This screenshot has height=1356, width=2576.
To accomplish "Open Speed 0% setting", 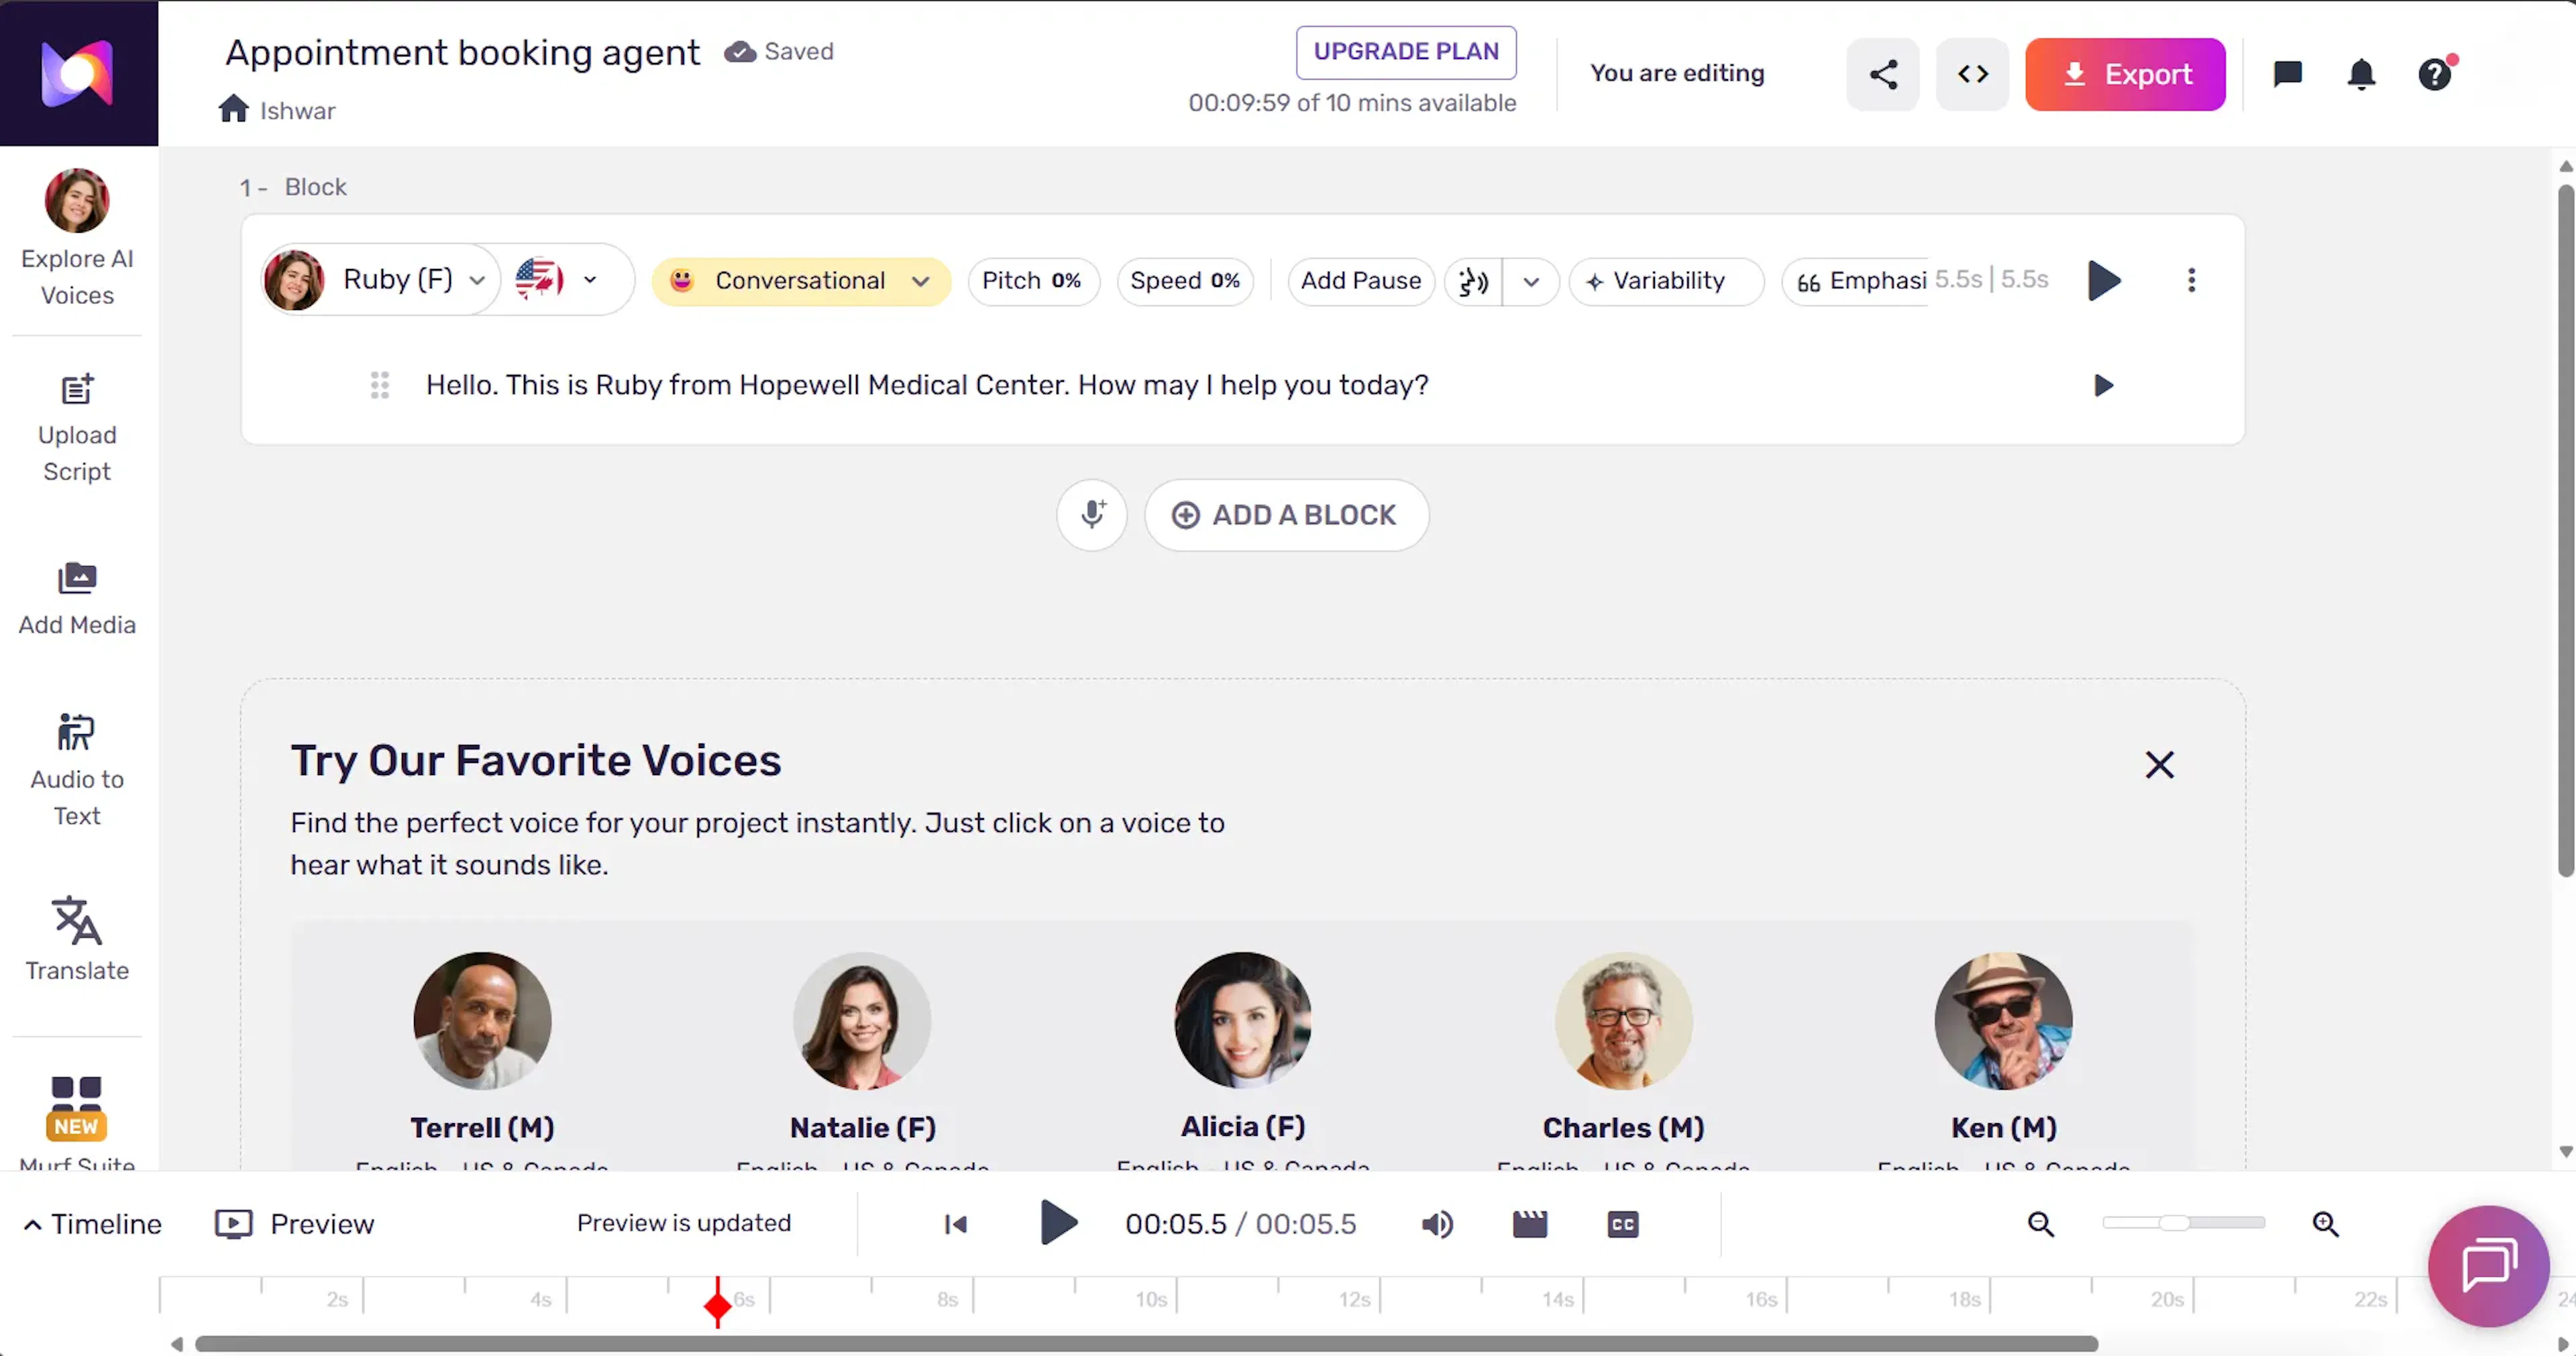I will tap(1185, 281).
